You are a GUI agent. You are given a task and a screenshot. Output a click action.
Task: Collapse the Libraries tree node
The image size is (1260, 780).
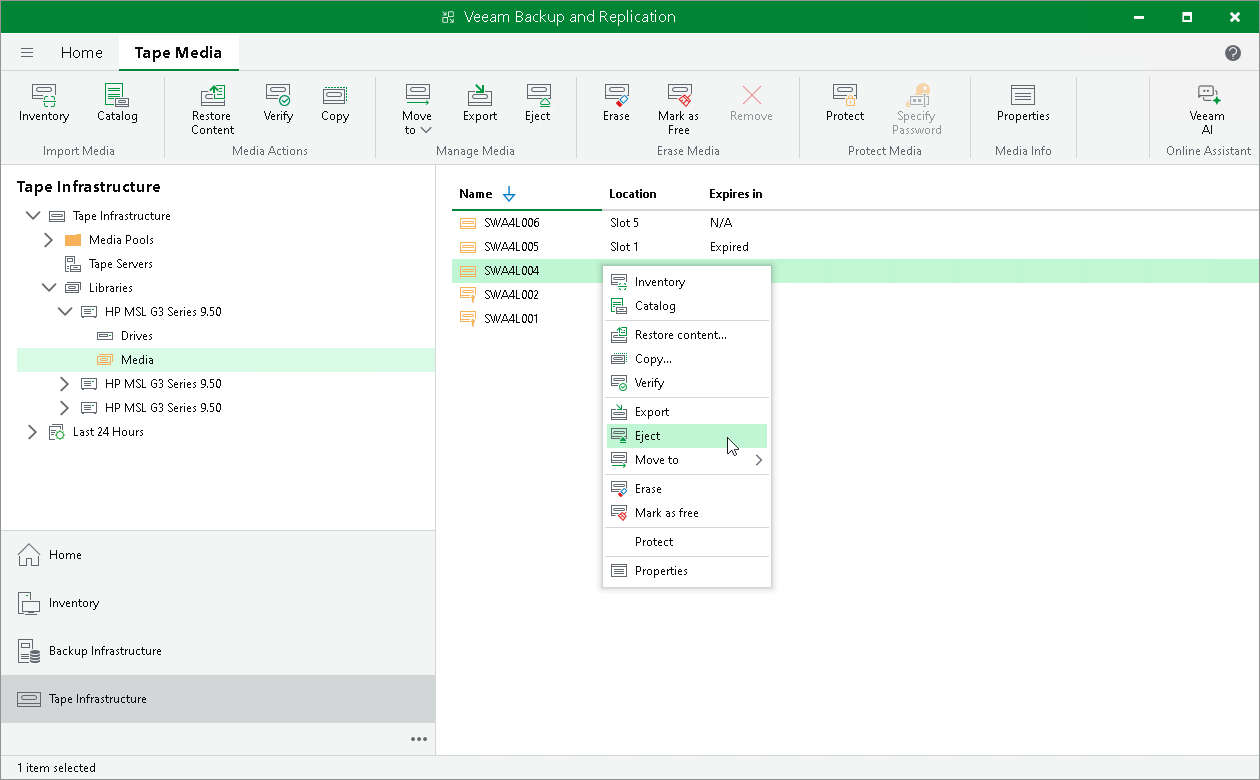coord(49,287)
